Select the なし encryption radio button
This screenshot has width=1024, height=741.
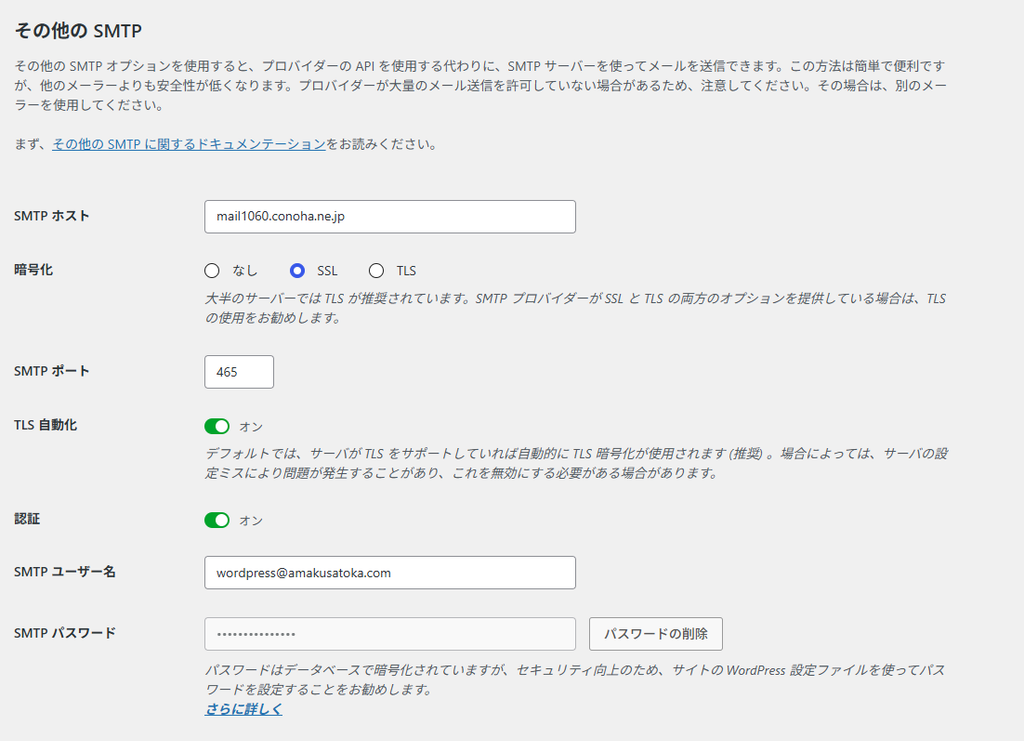click(x=212, y=270)
